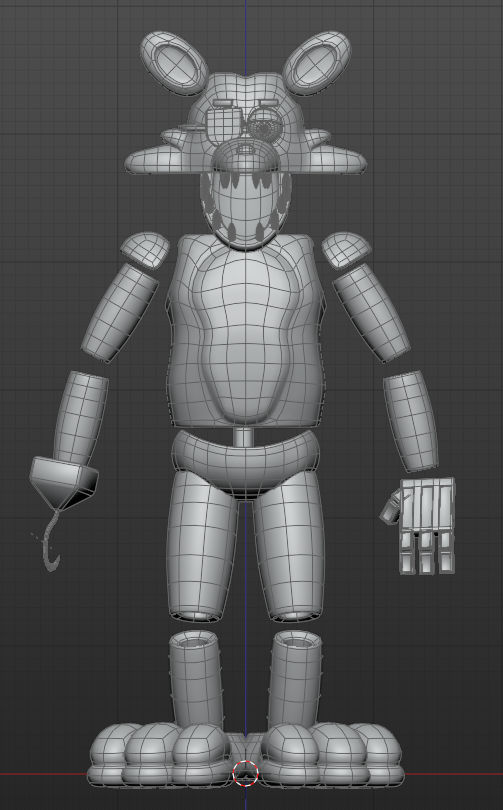Image resolution: width=503 pixels, height=810 pixels.
Task: Select the curved hook mesh
Action: 50,542
